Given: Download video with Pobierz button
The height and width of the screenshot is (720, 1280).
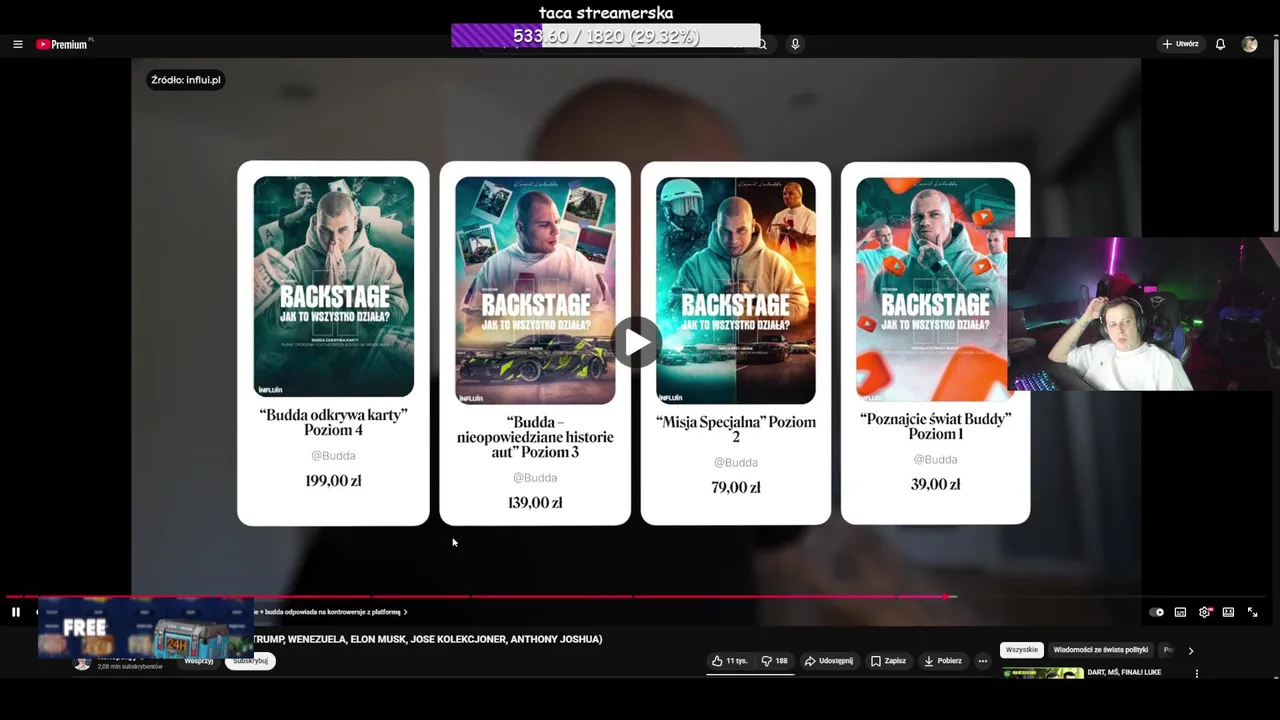Looking at the screenshot, I should (942, 661).
